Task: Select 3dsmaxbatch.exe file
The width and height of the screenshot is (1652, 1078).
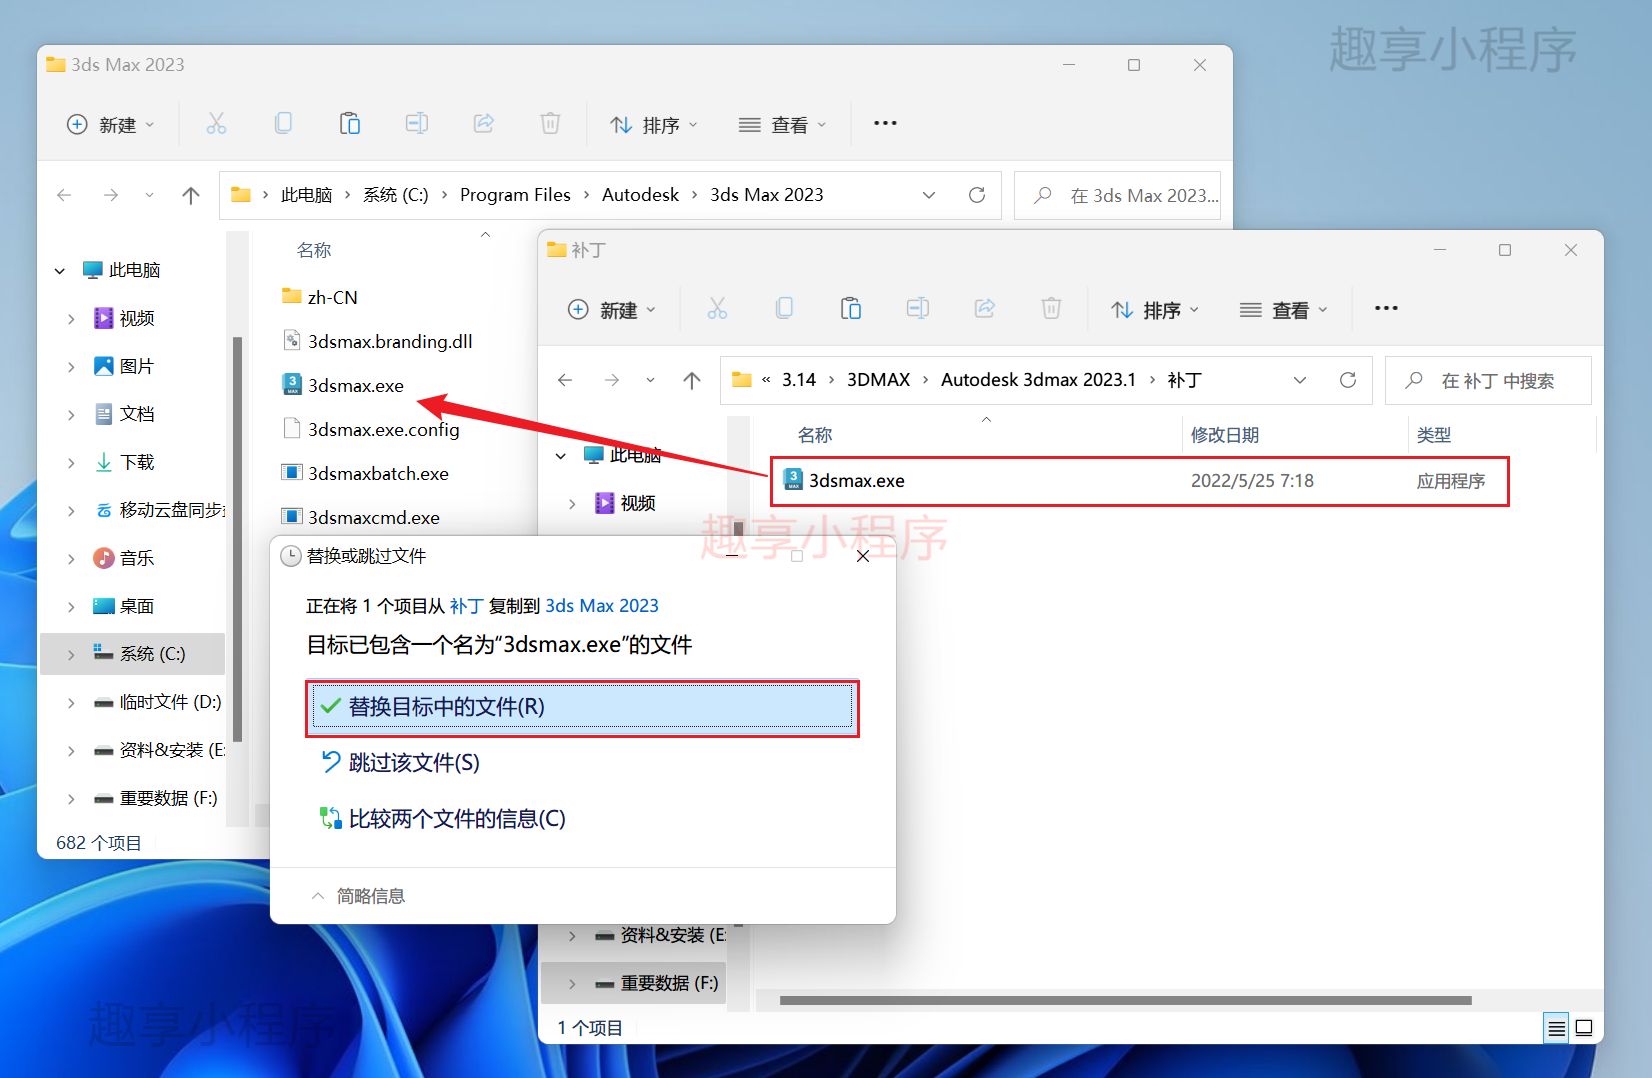Action: click(x=378, y=473)
